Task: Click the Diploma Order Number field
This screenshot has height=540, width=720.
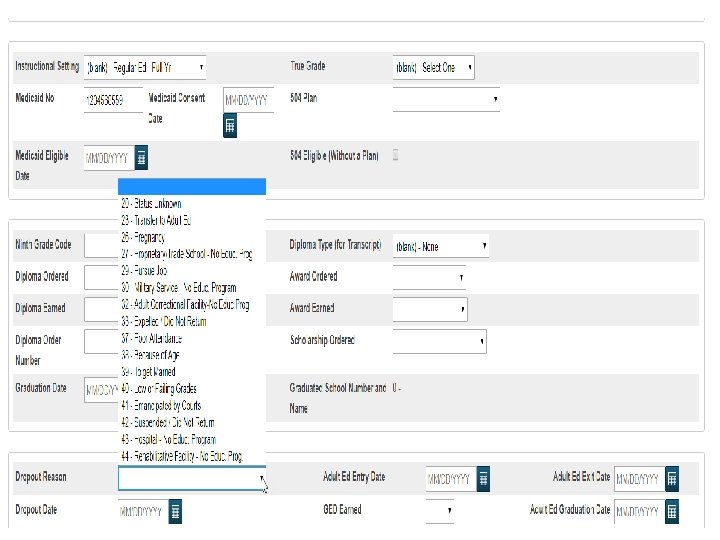Action: (x=101, y=341)
